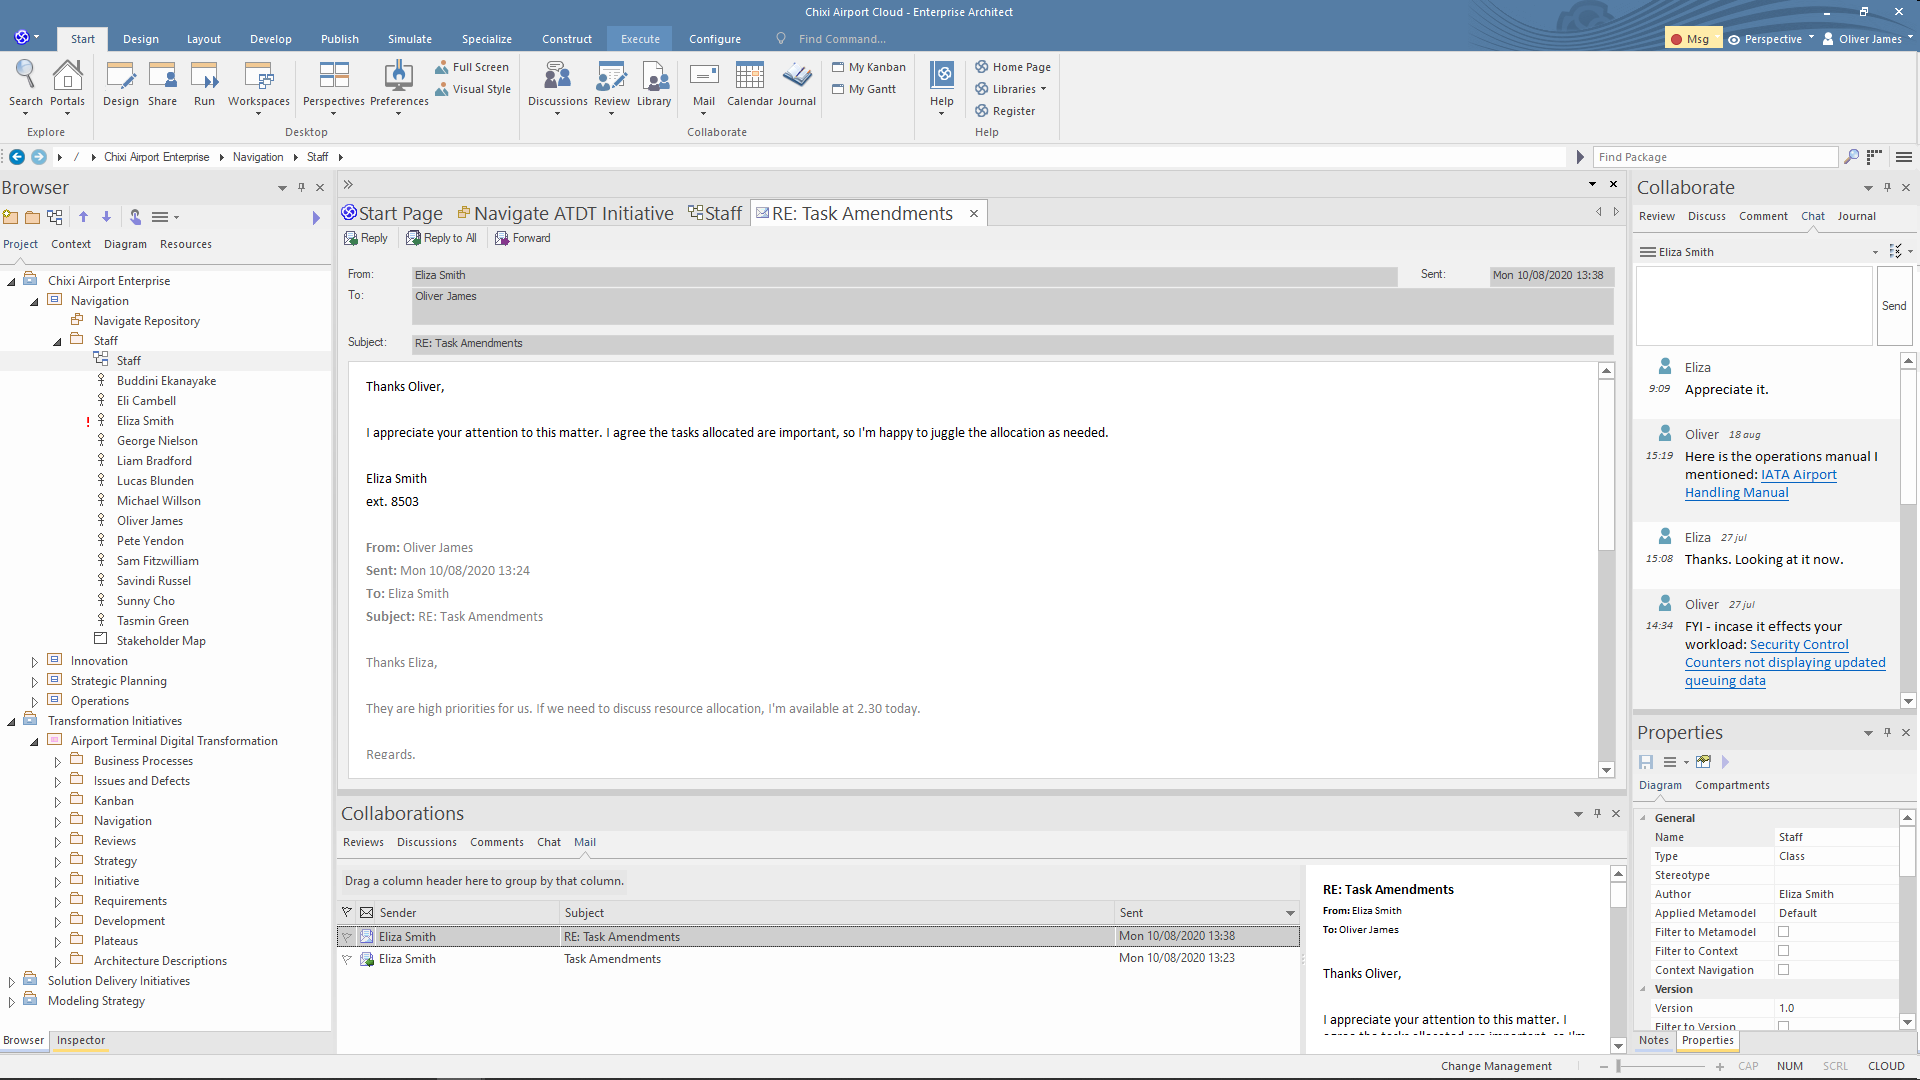Viewport: 1920px width, 1080px height.
Task: Enable the Filter to Metamodel checkbox
Action: click(1783, 932)
